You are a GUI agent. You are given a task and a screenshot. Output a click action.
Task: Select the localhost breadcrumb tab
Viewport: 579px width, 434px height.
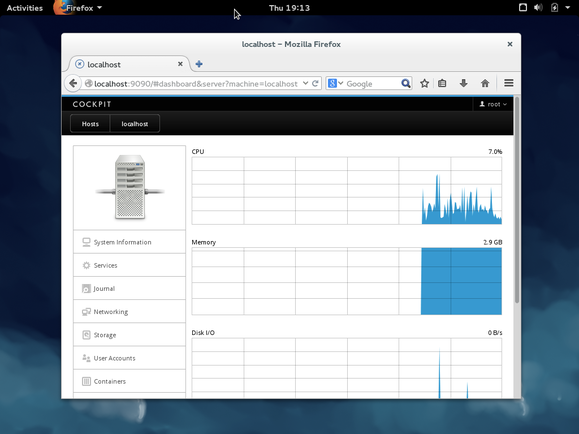tap(135, 124)
